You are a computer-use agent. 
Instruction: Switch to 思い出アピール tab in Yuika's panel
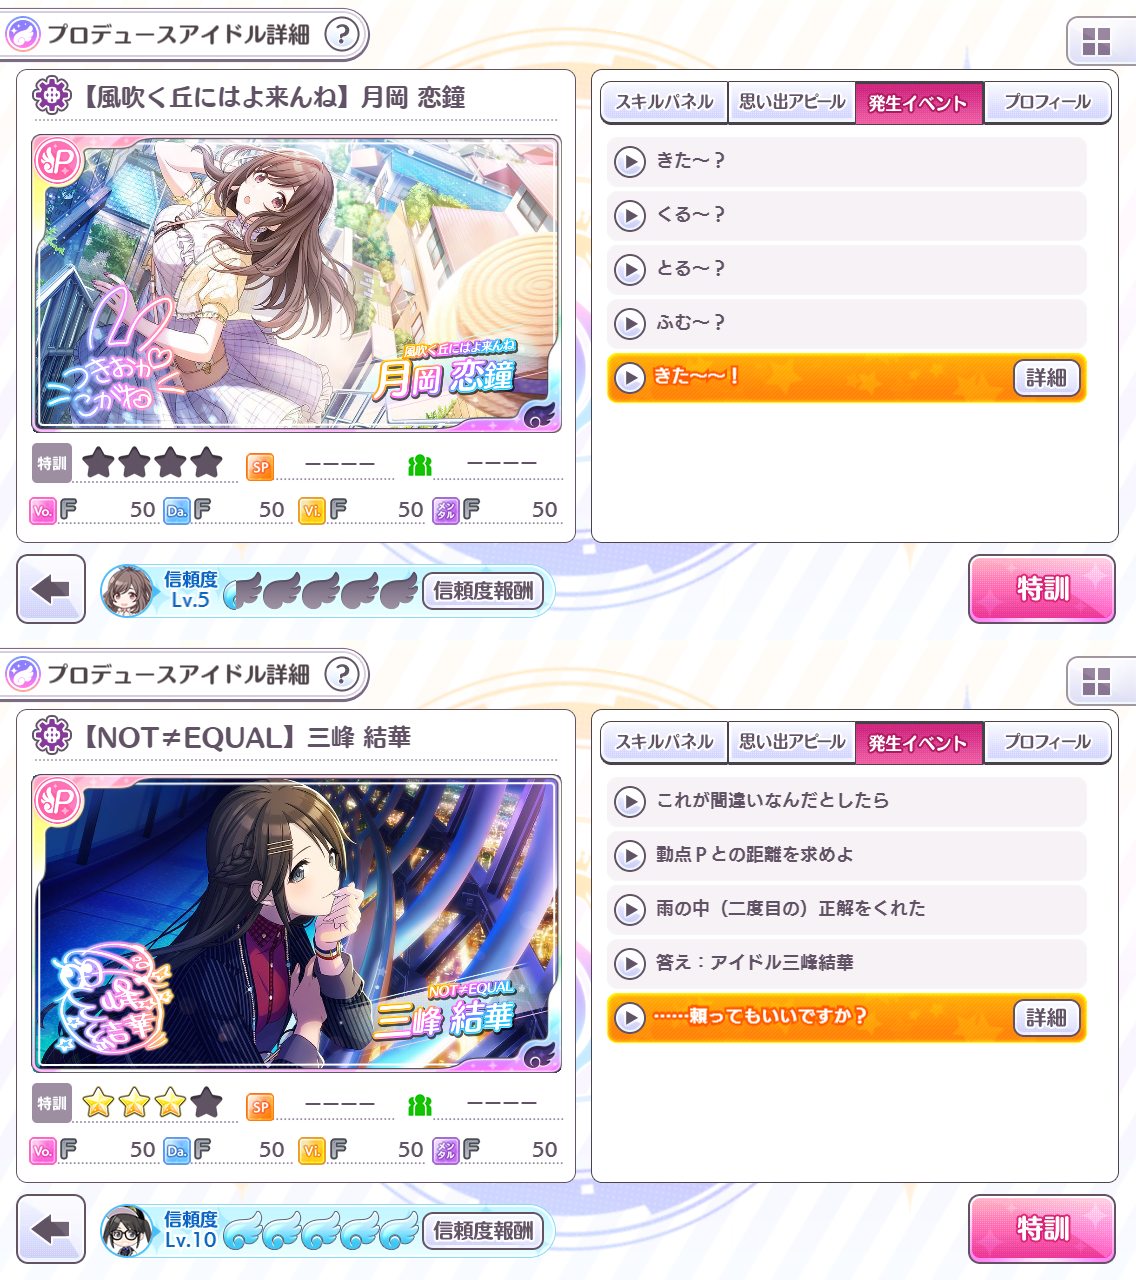click(x=792, y=742)
